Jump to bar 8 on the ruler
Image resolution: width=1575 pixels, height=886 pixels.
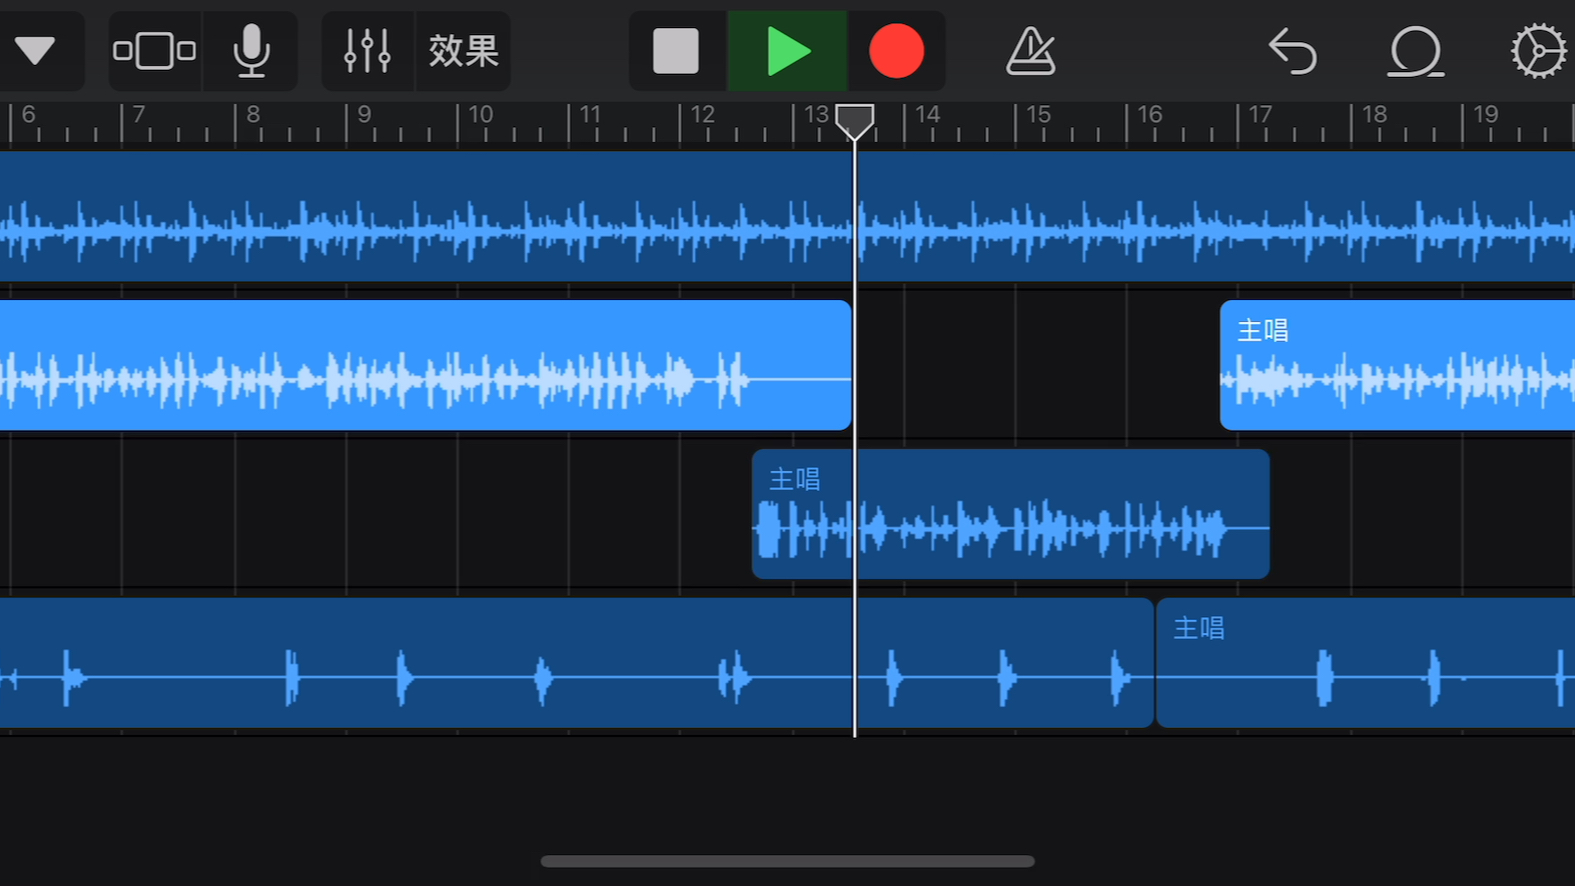pos(253,115)
